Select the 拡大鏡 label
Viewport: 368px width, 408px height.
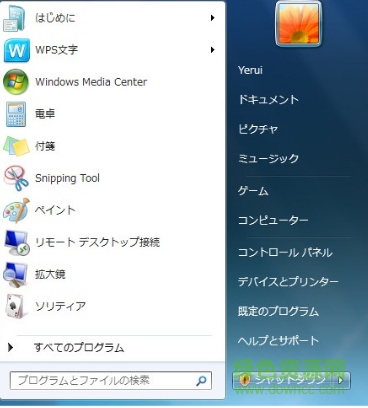click(50, 274)
